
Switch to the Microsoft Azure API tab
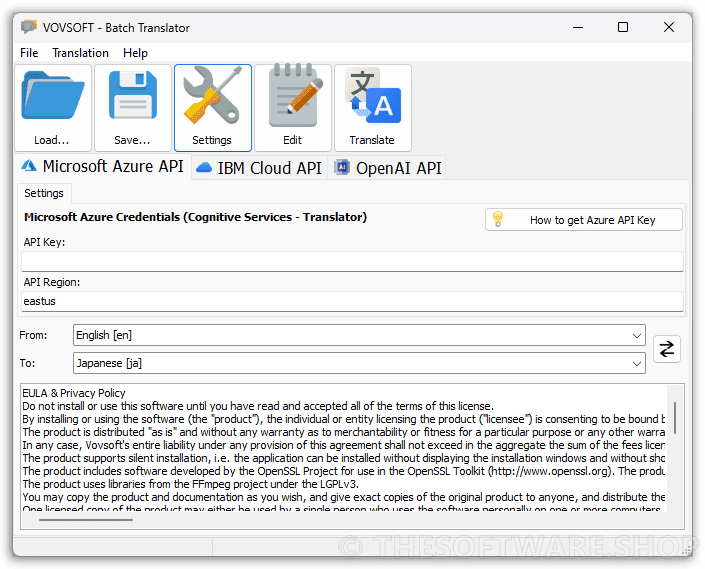(103, 167)
